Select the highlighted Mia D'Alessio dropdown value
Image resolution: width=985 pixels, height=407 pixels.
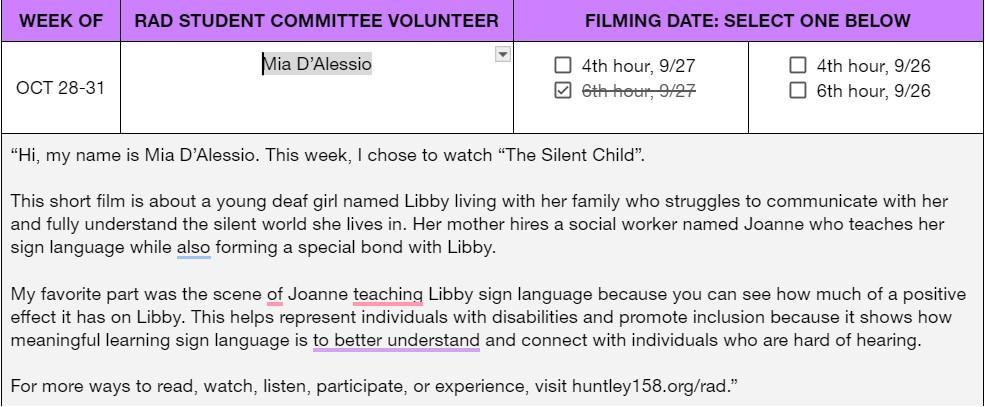pyautogui.click(x=317, y=65)
